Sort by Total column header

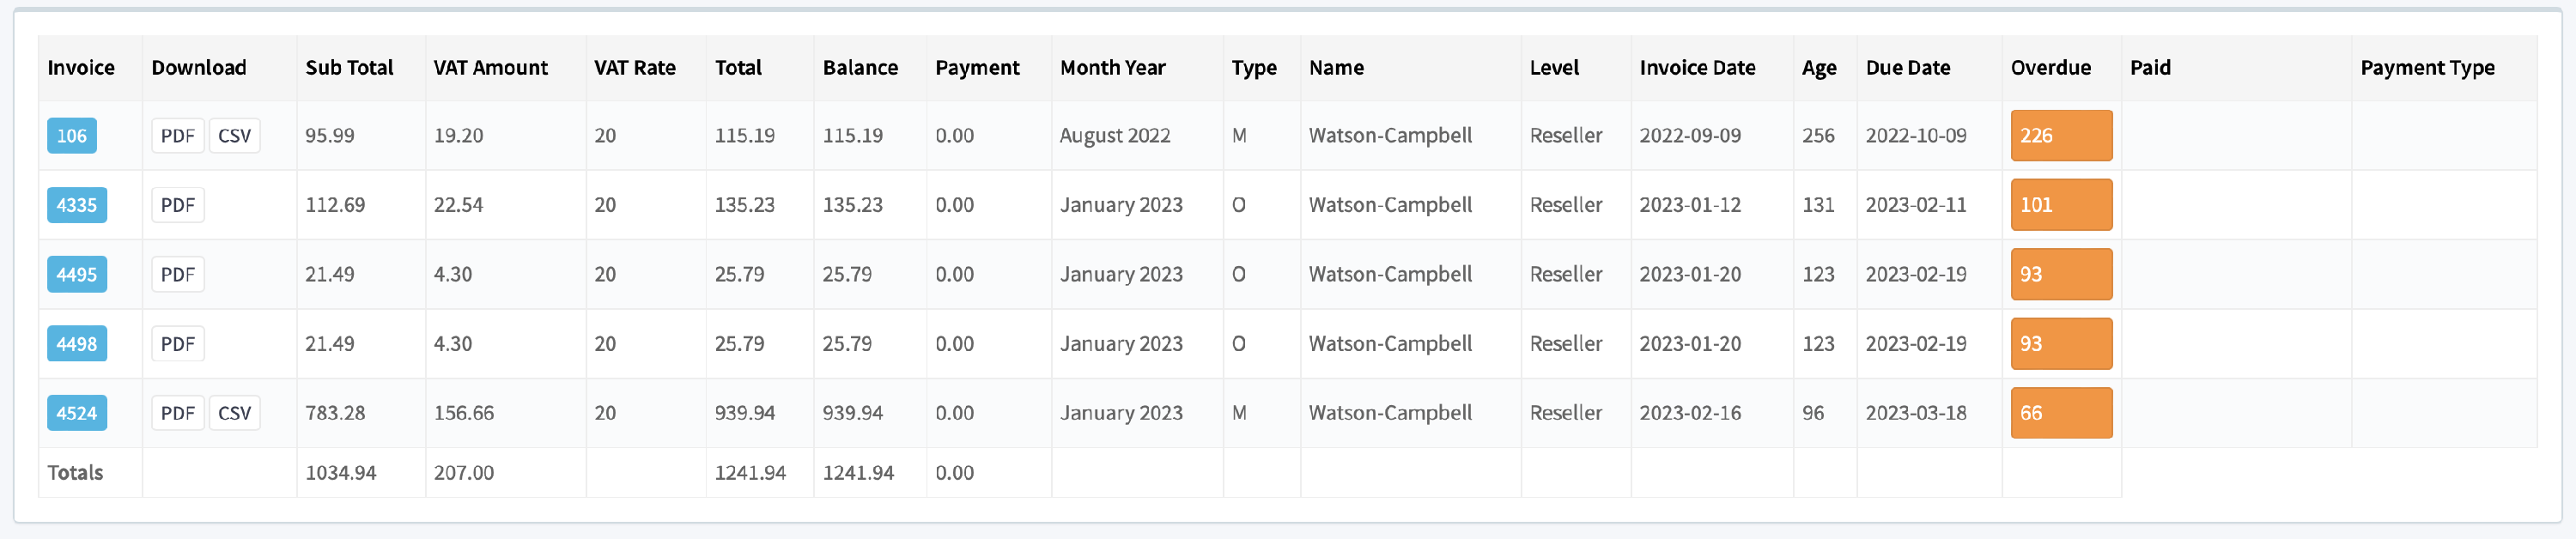tap(738, 68)
